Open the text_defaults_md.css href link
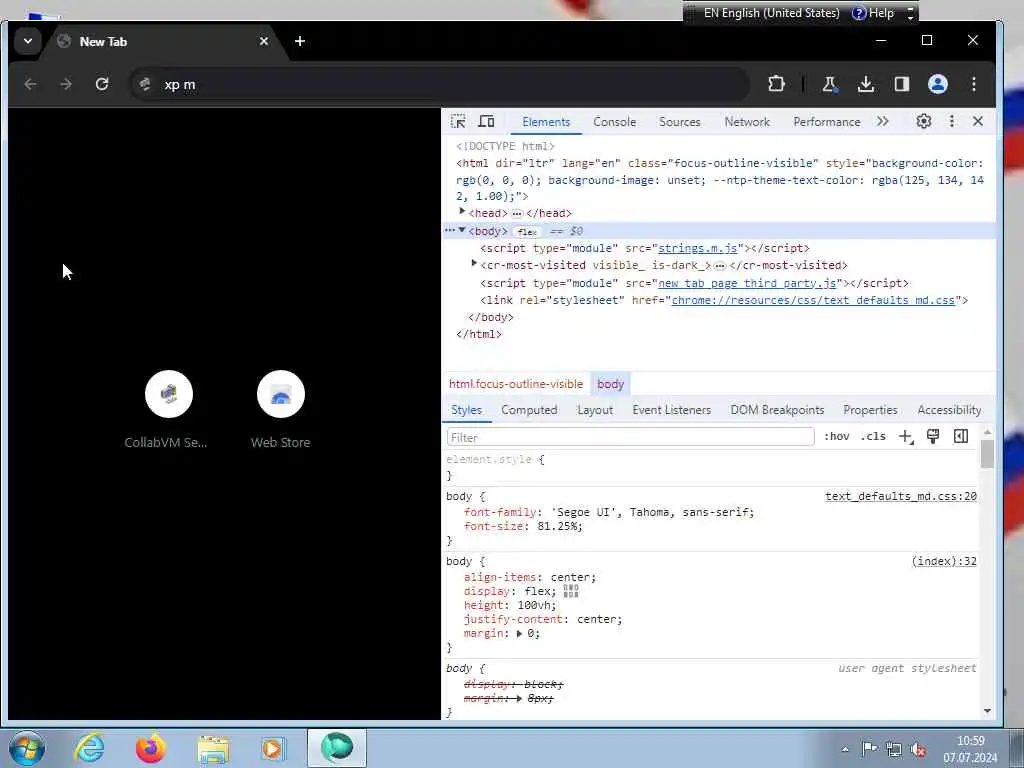The height and width of the screenshot is (768, 1024). click(813, 300)
